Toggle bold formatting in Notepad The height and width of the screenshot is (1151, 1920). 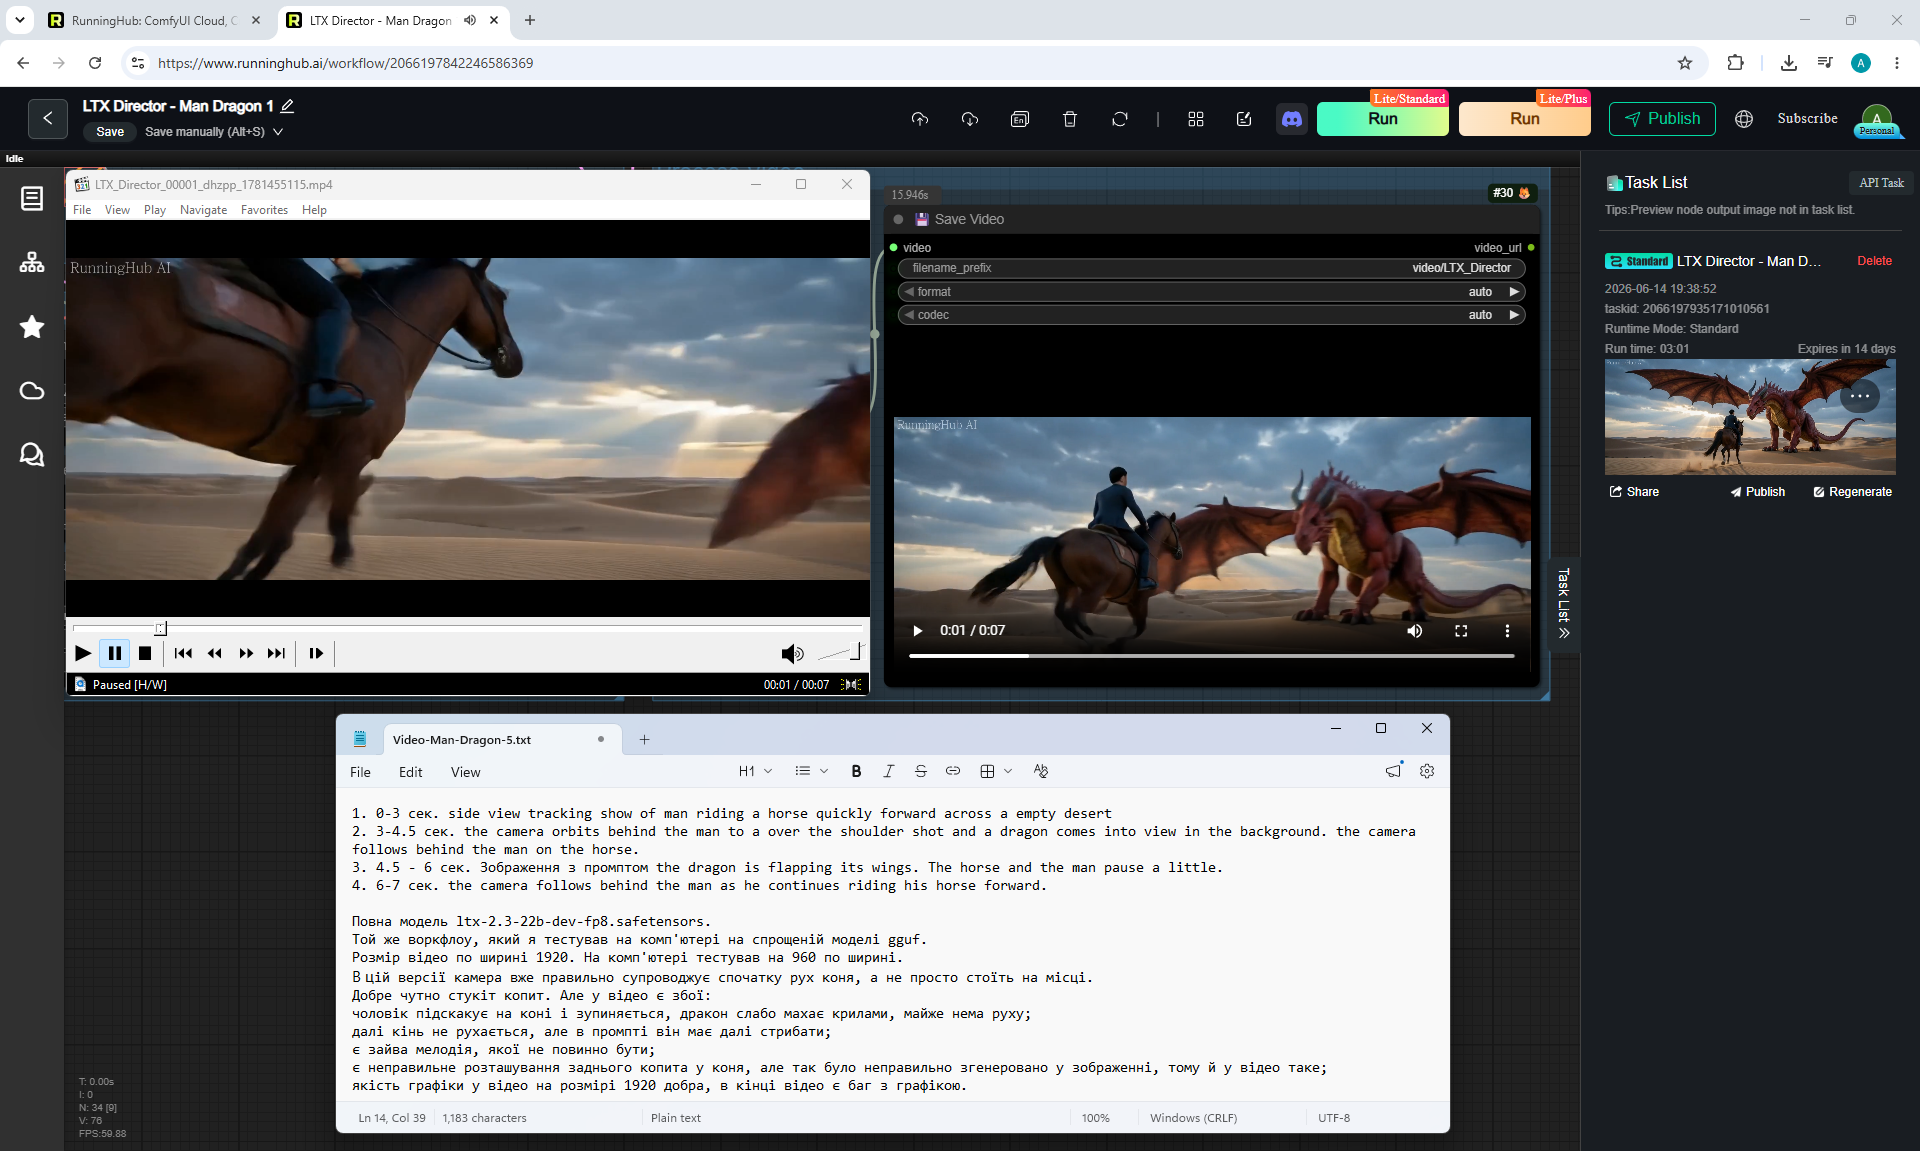(856, 771)
